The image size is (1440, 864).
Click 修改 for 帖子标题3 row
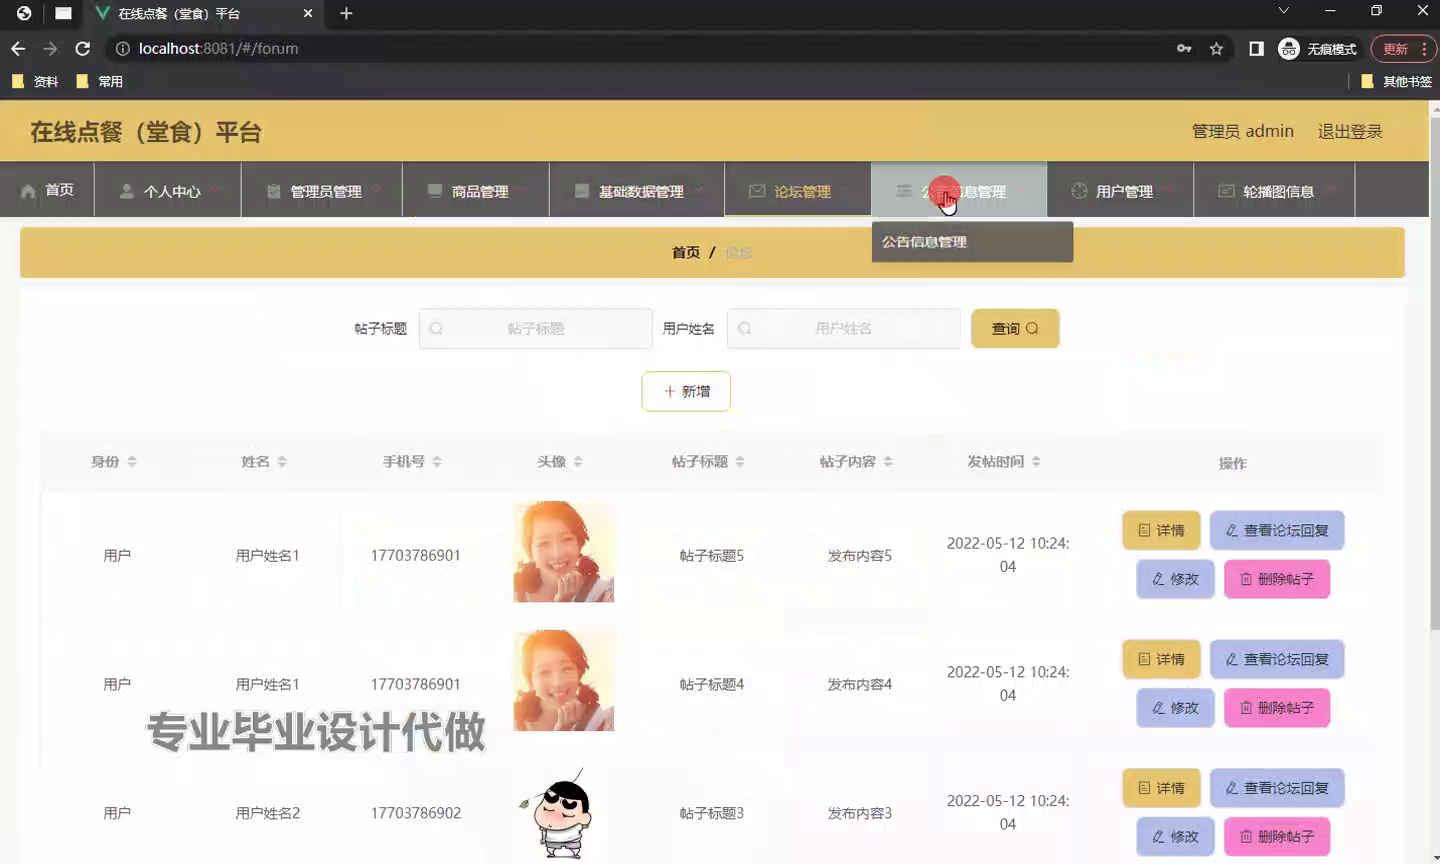point(1175,836)
